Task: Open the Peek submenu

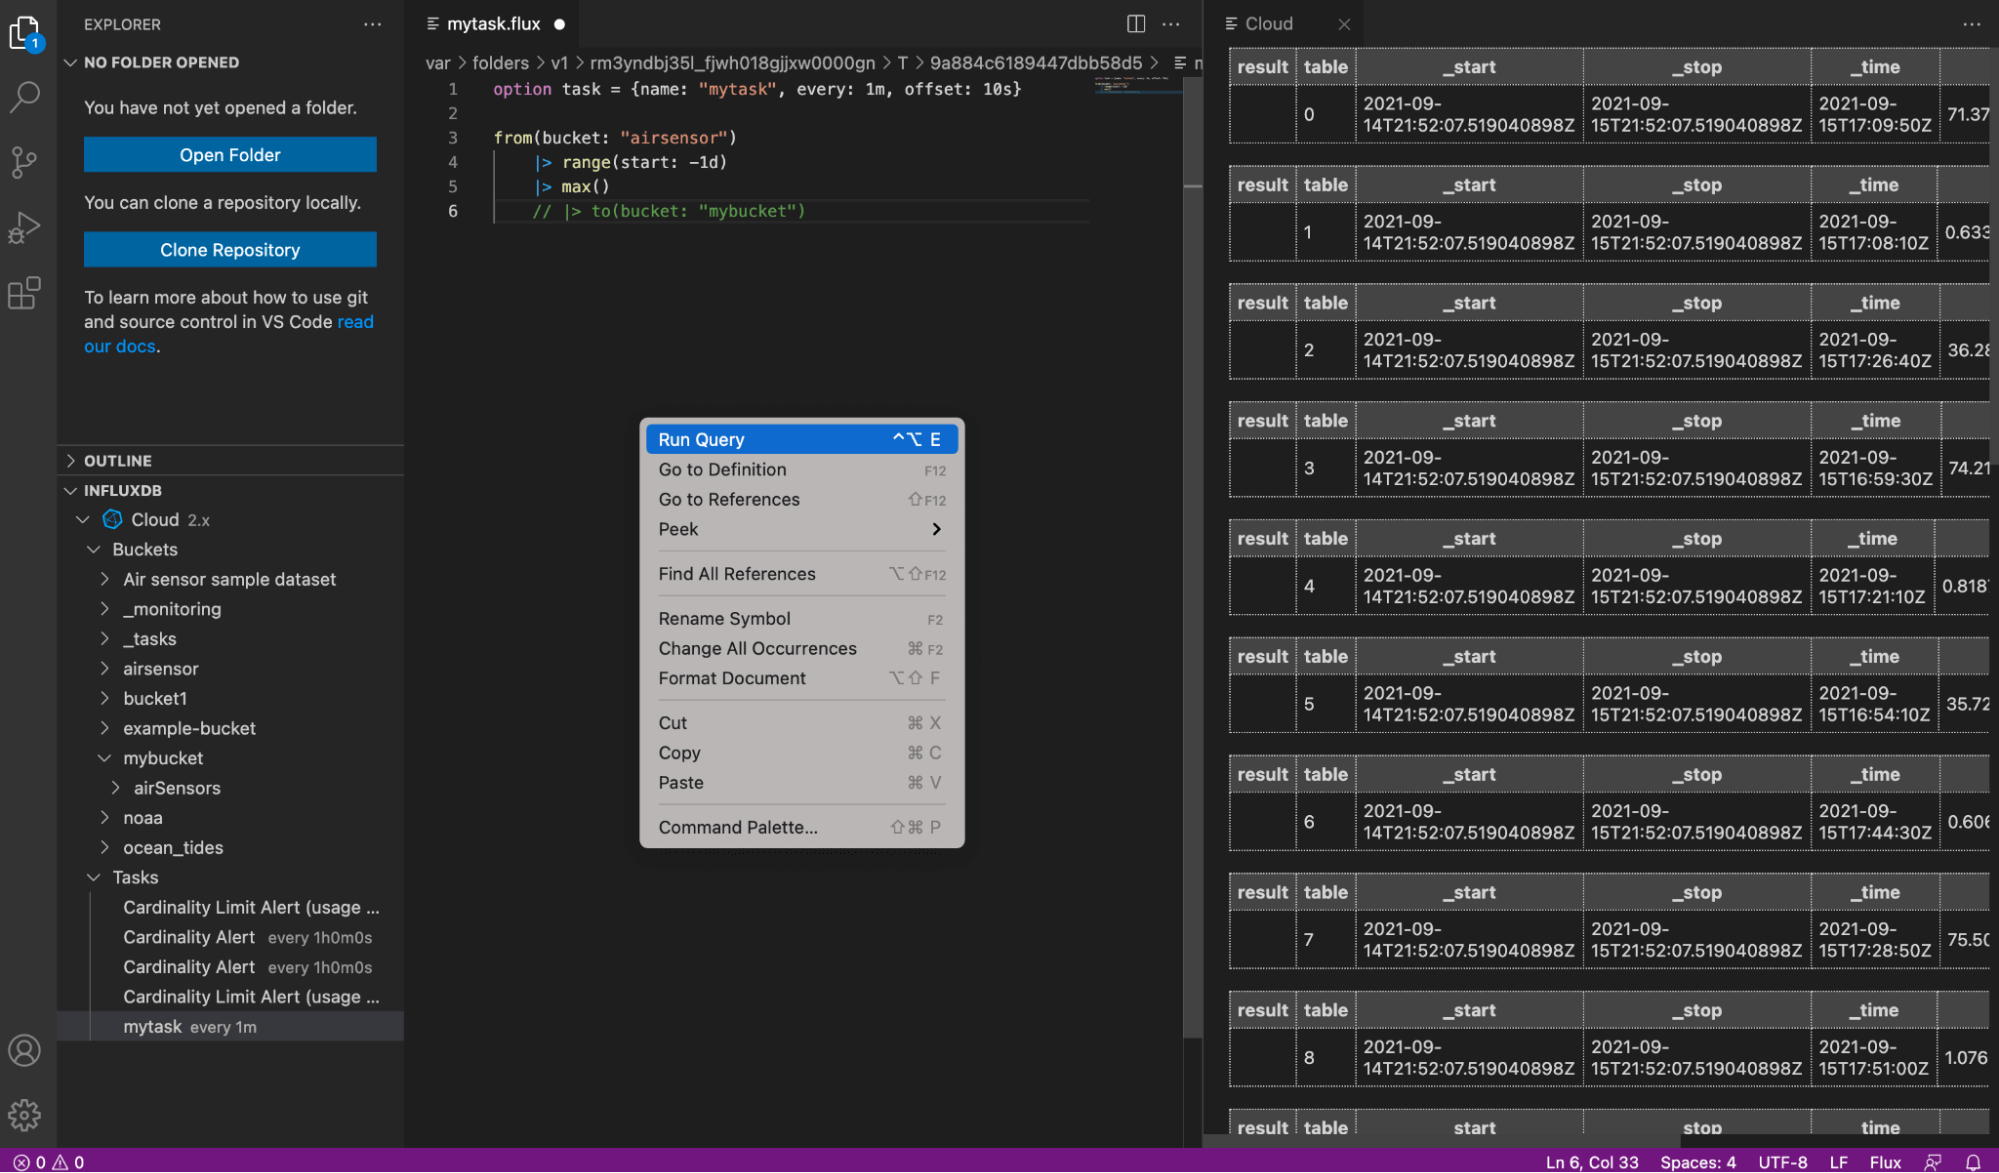Action: (x=801, y=530)
